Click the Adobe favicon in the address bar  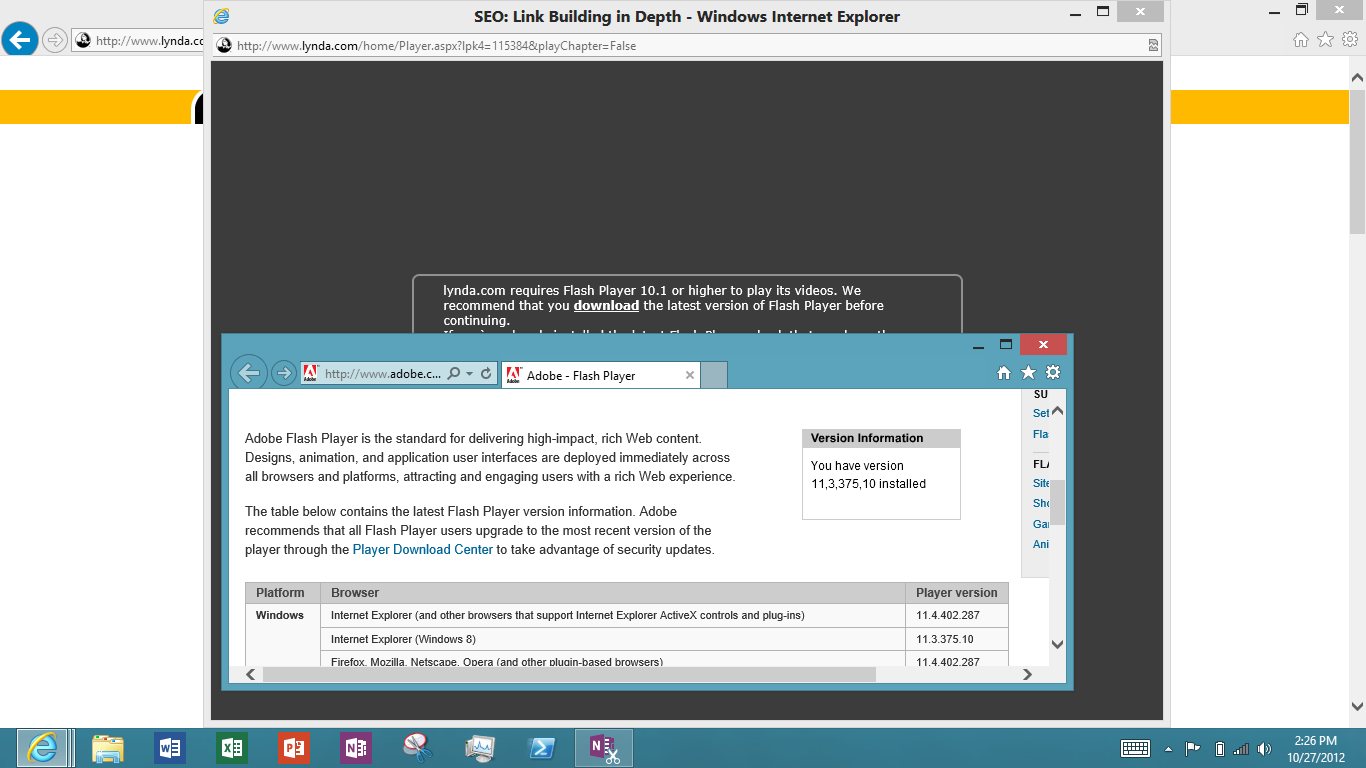tap(310, 374)
